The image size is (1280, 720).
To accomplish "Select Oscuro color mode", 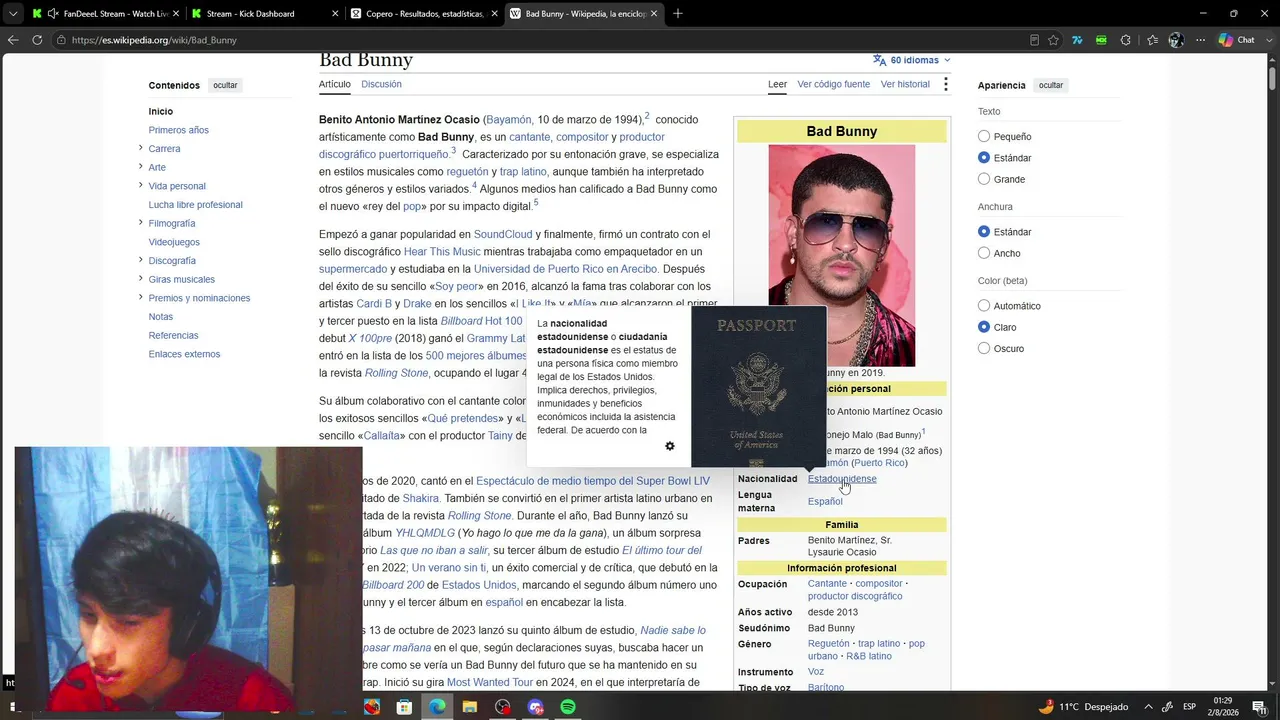I will (984, 348).
